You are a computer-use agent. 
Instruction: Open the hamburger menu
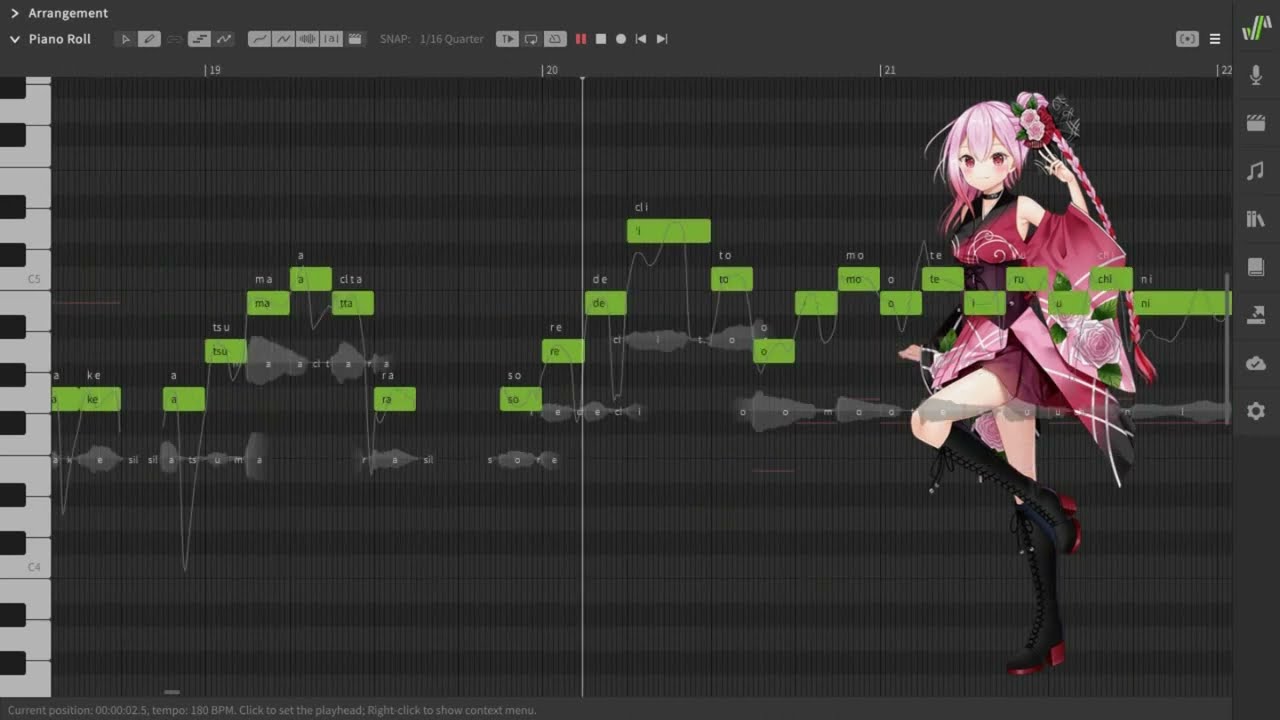[1215, 39]
